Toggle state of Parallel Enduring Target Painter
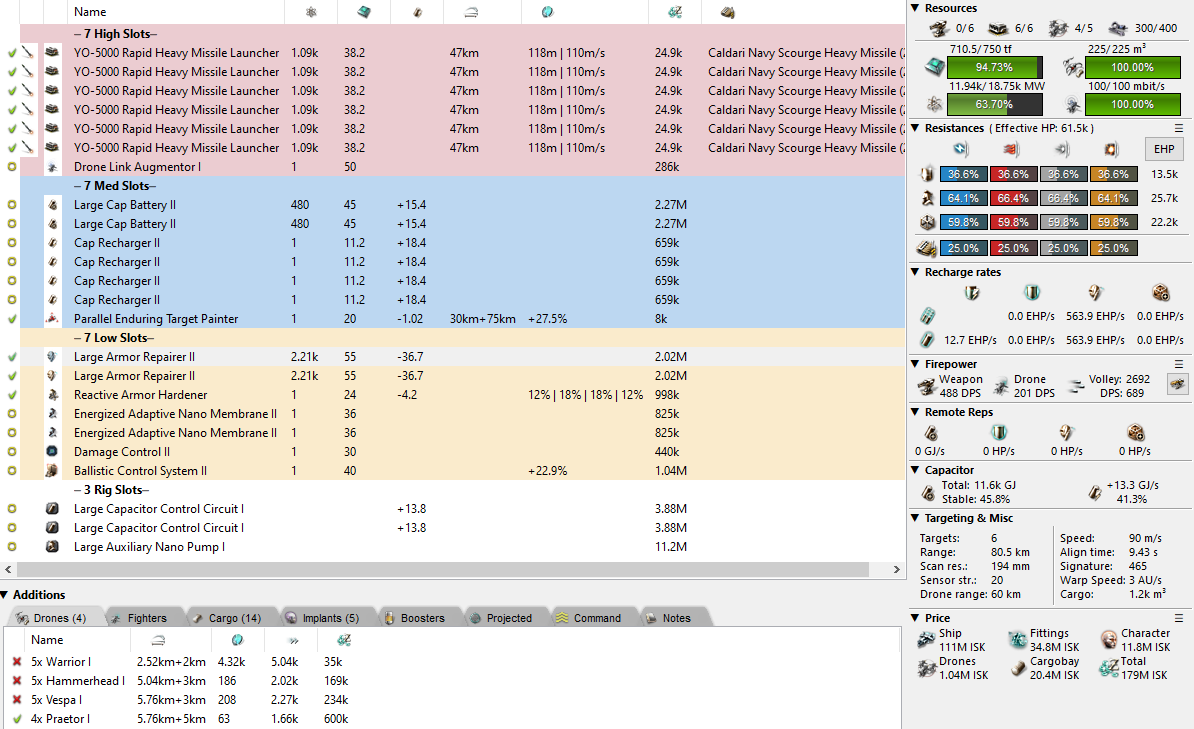Viewport: 1194px width, 729px height. pyautogui.click(x=11, y=319)
